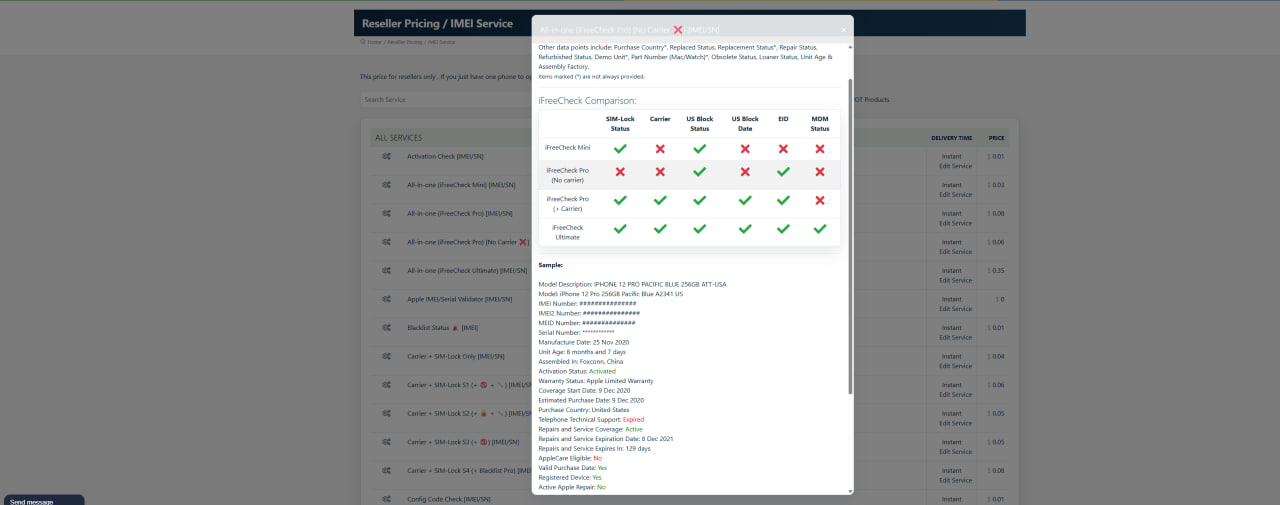
Task: Click Warranty Status: Apple Limited Warranty line
Action: point(595,381)
